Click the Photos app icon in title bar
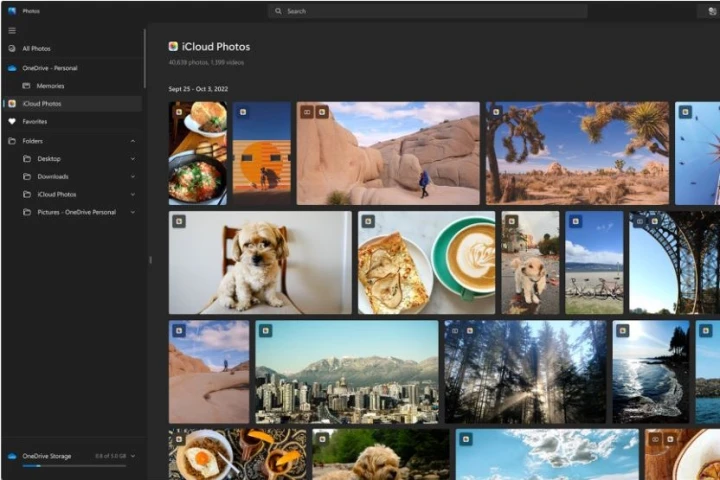 [11, 11]
